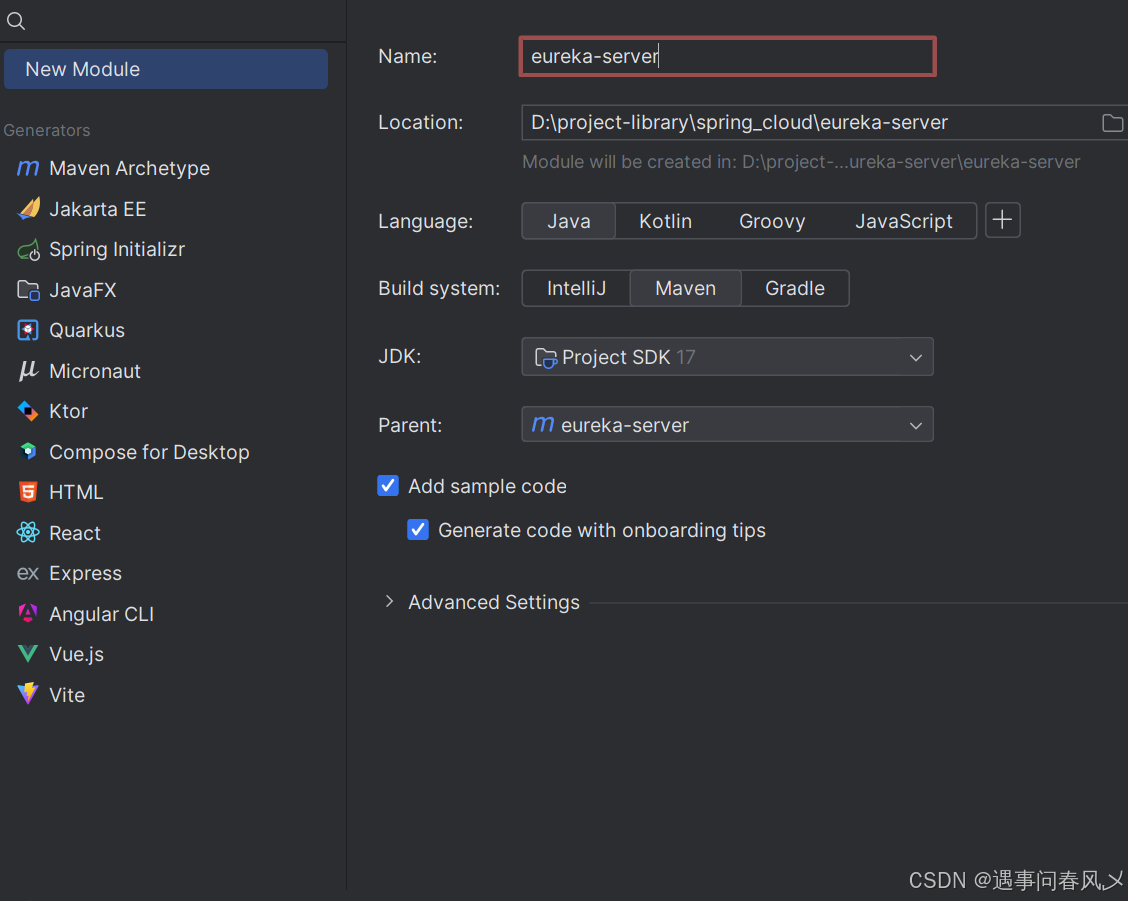Viewport: 1128px width, 901px height.
Task: Set build system to Maven
Action: pyautogui.click(x=686, y=289)
